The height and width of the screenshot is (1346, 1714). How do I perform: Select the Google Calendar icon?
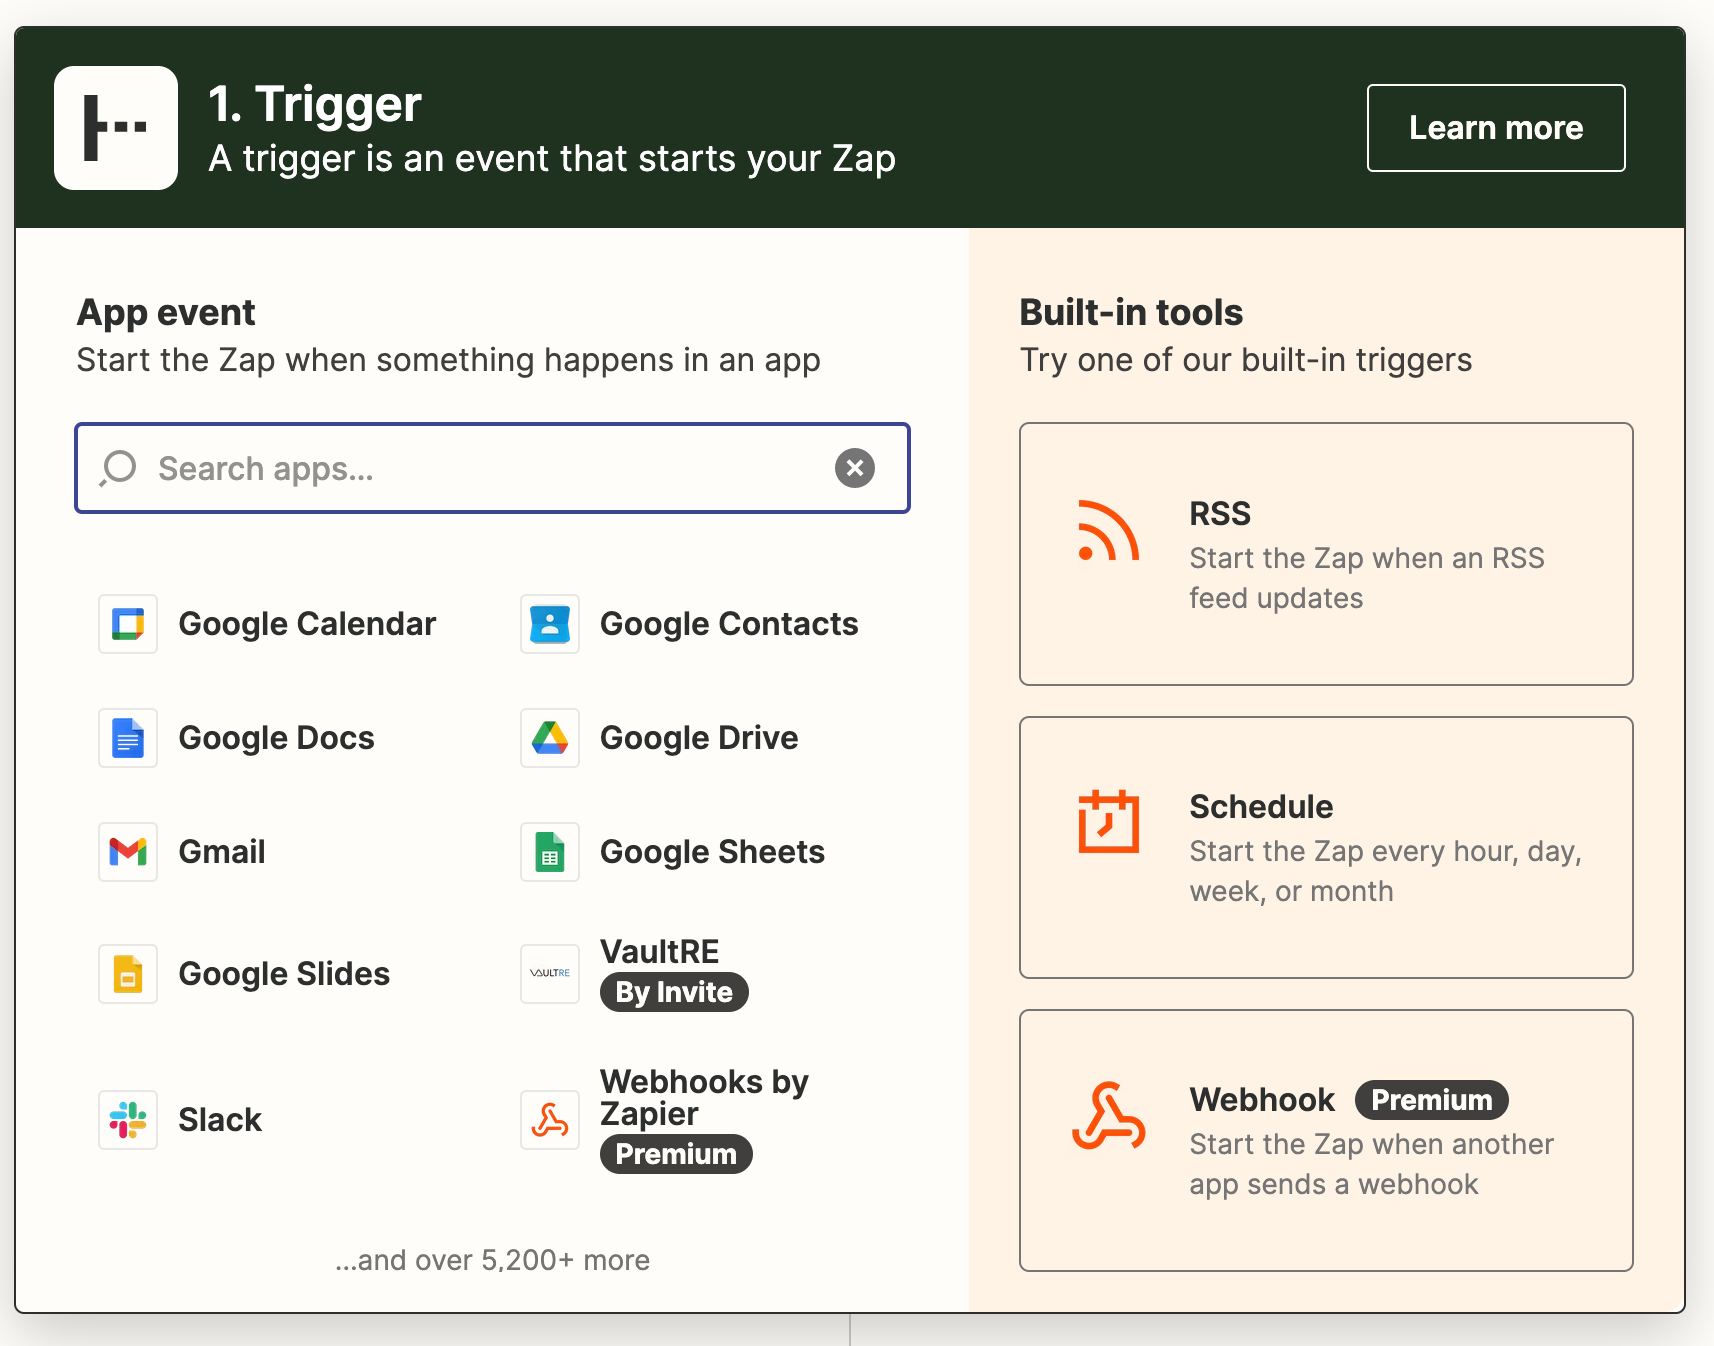tap(128, 624)
